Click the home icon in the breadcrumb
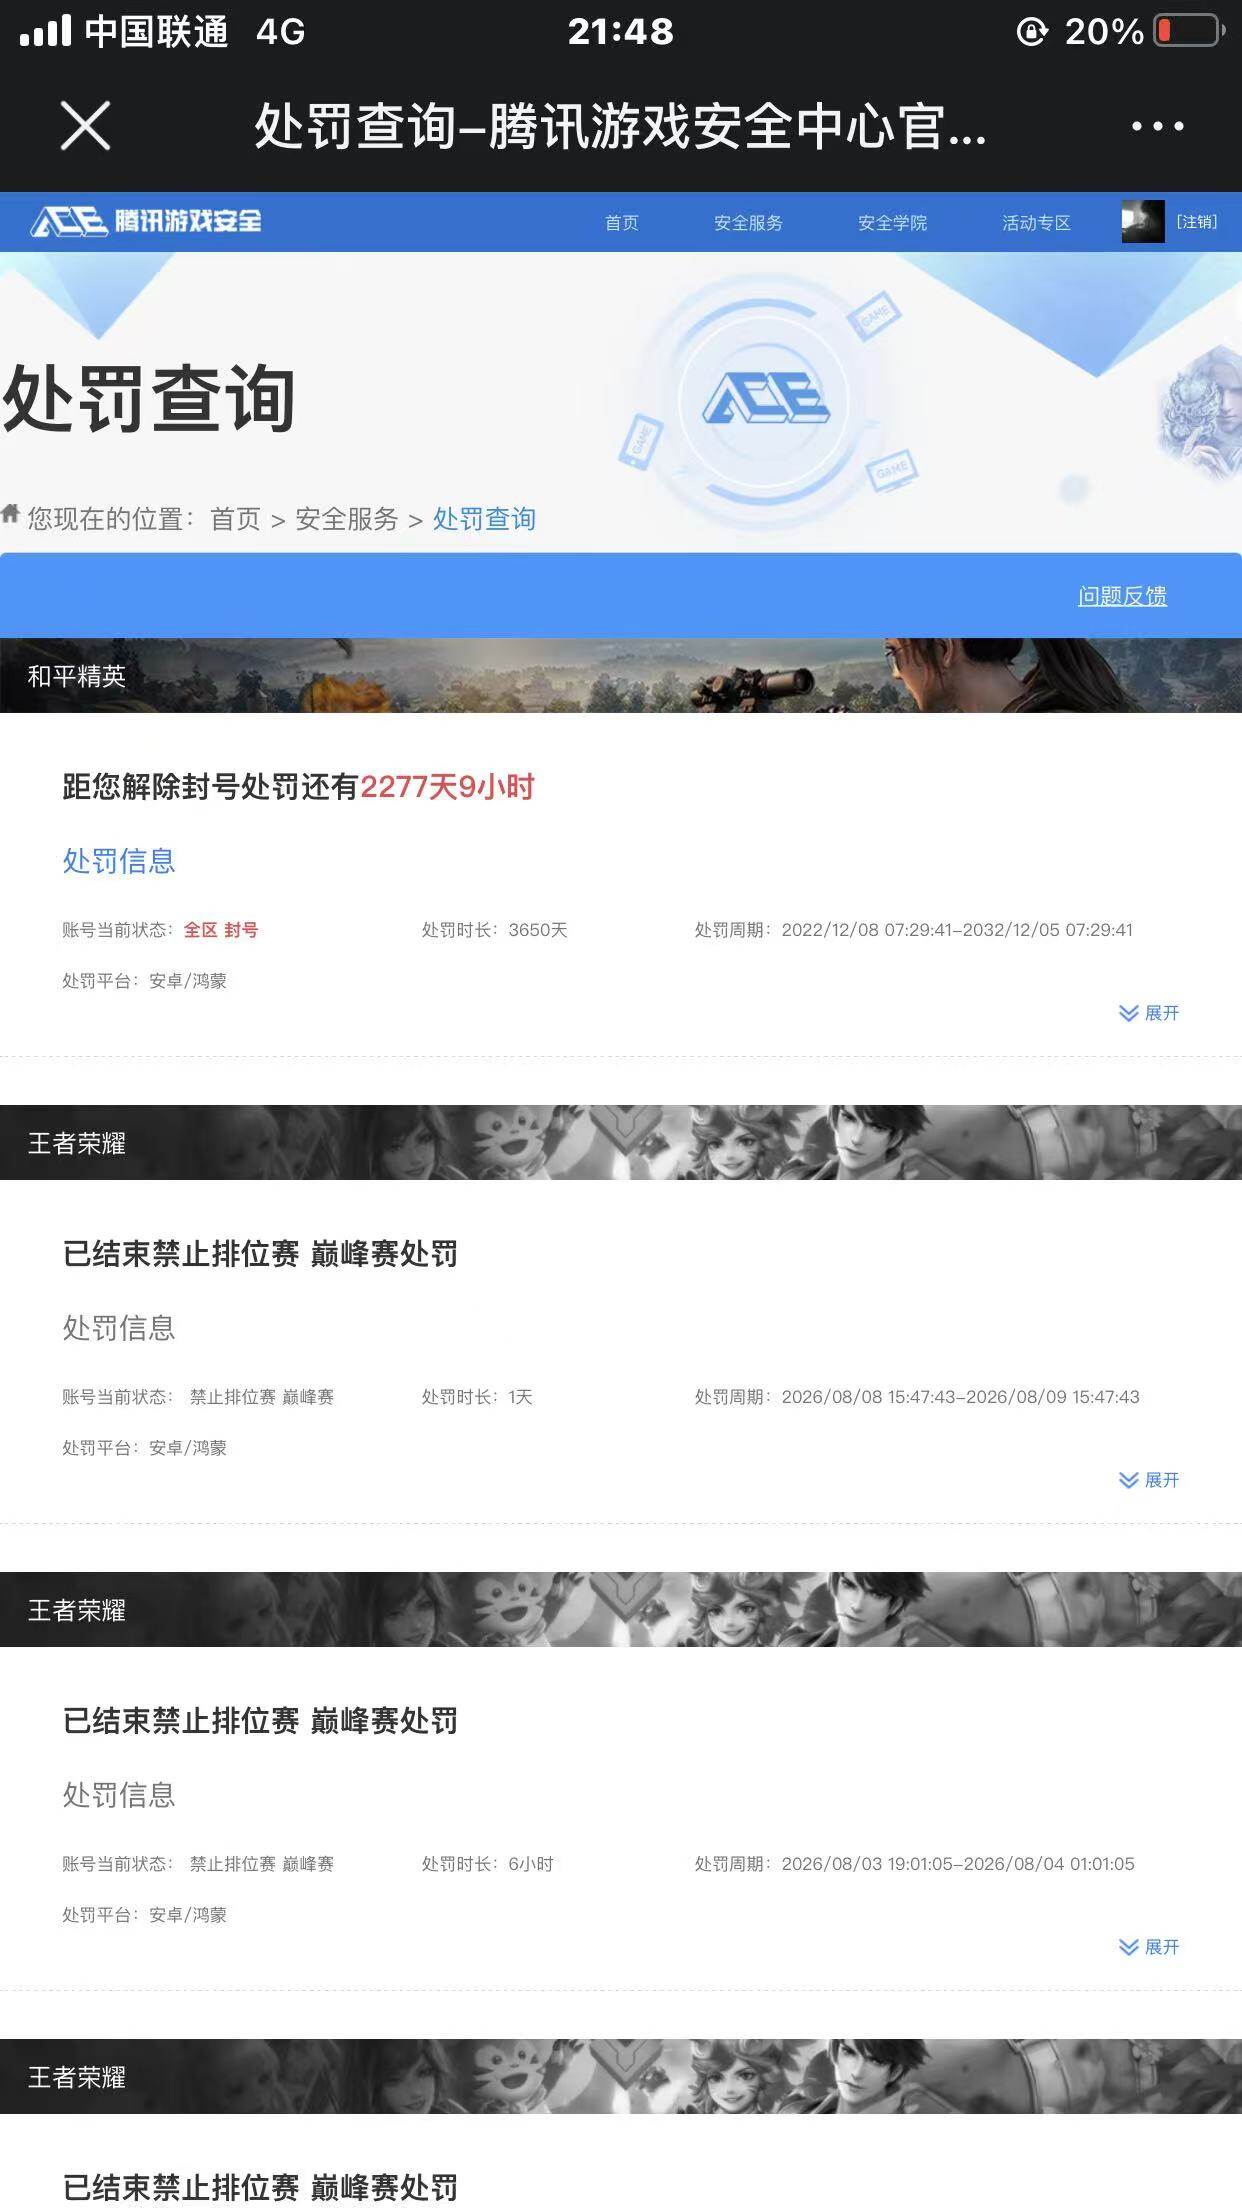Viewport: 1242px width, 2208px height. coord(11,514)
